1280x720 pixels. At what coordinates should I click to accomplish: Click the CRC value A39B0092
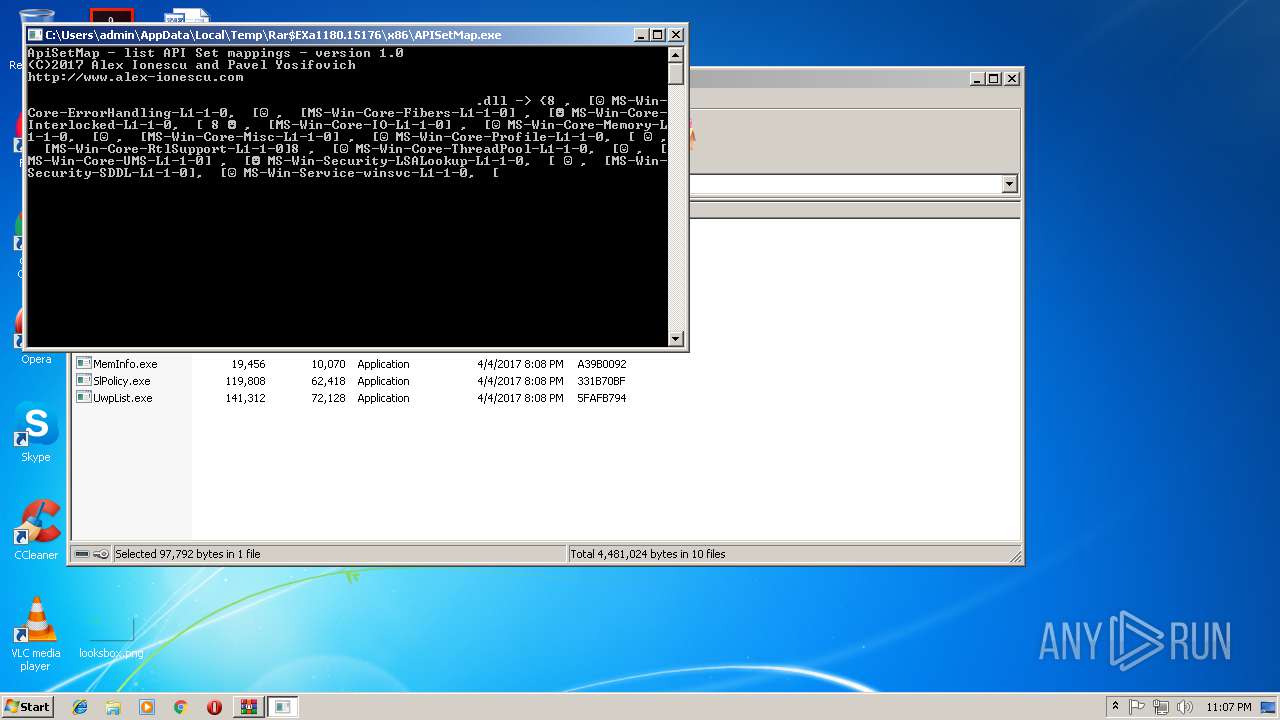pos(601,364)
